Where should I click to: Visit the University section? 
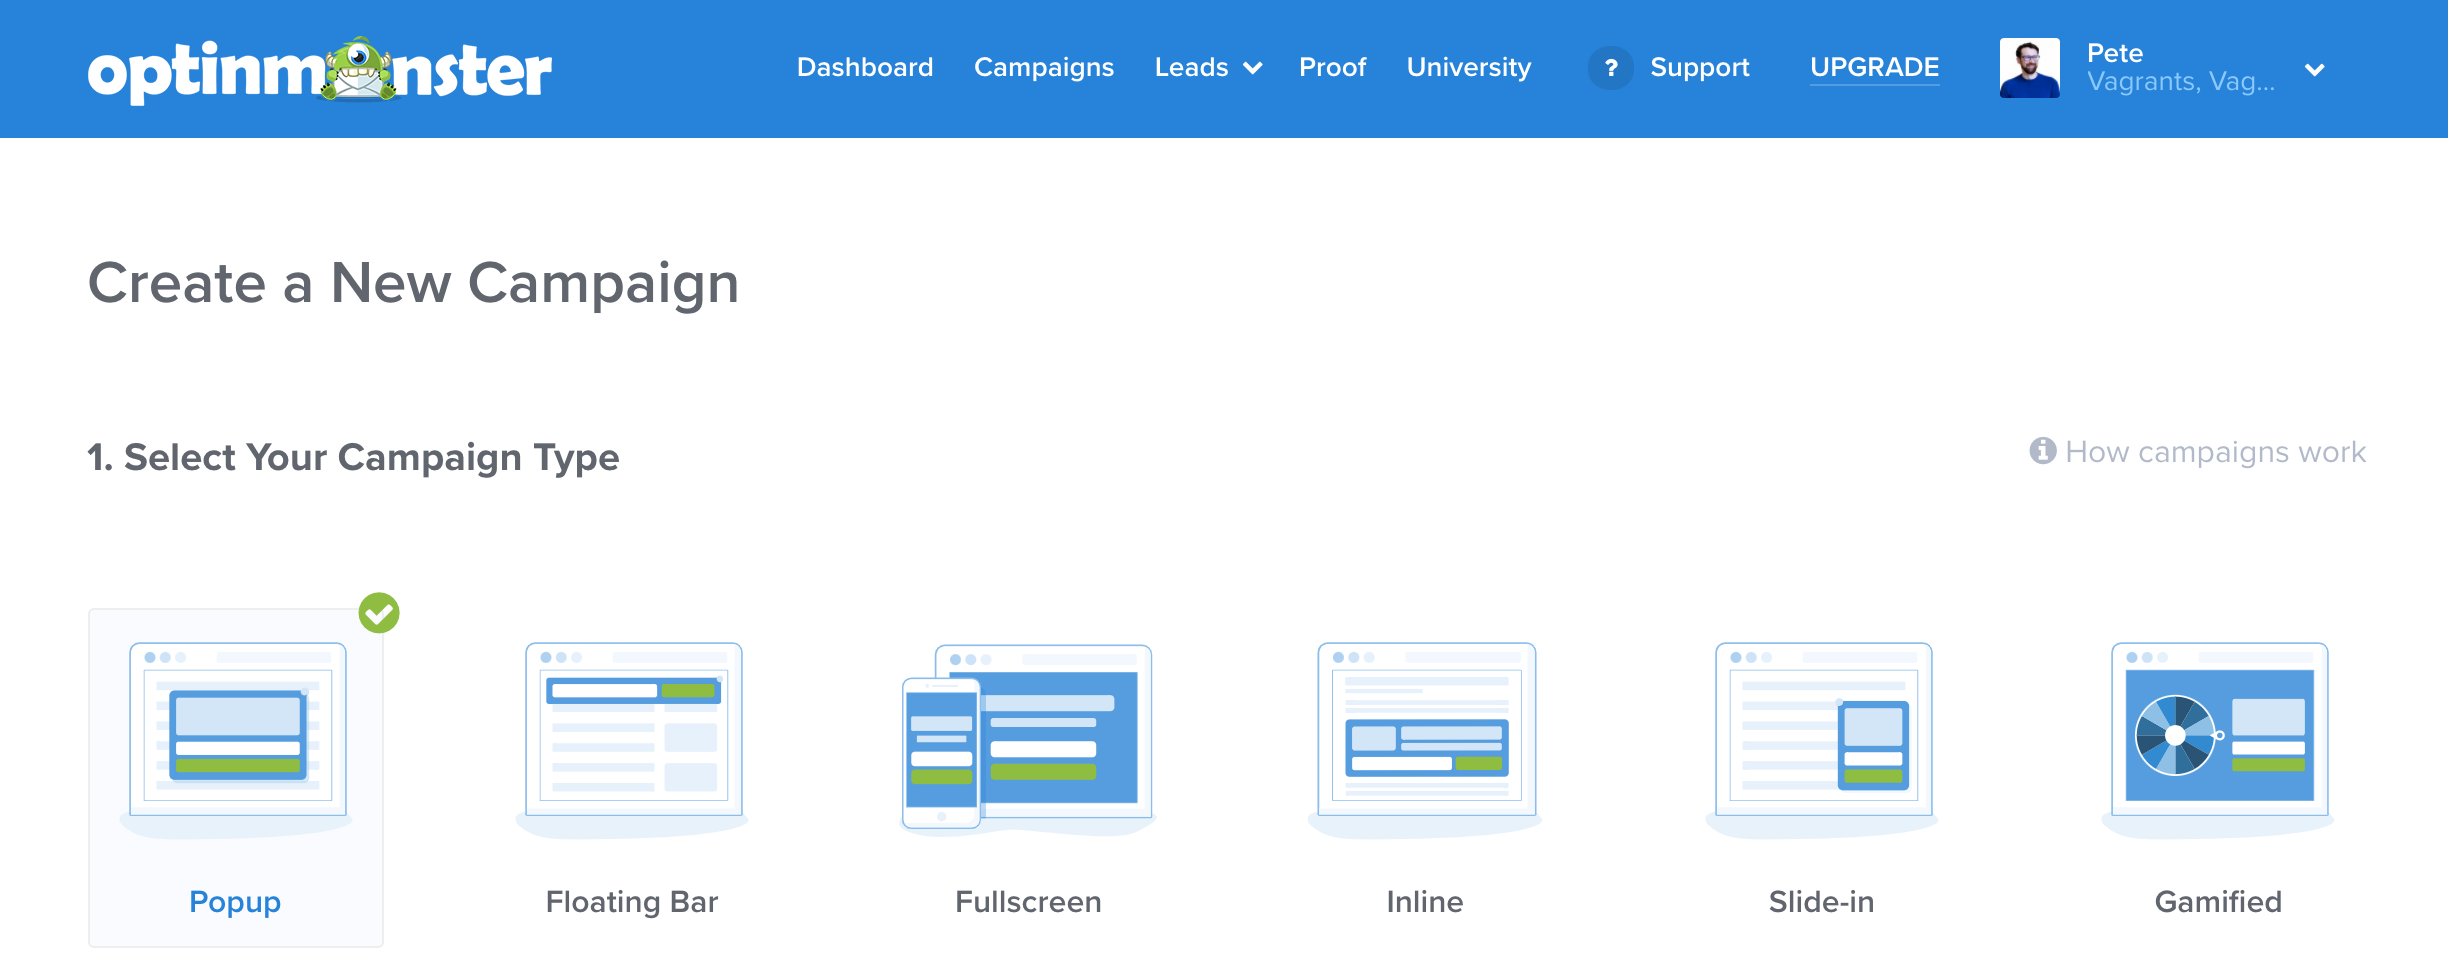1469,67
